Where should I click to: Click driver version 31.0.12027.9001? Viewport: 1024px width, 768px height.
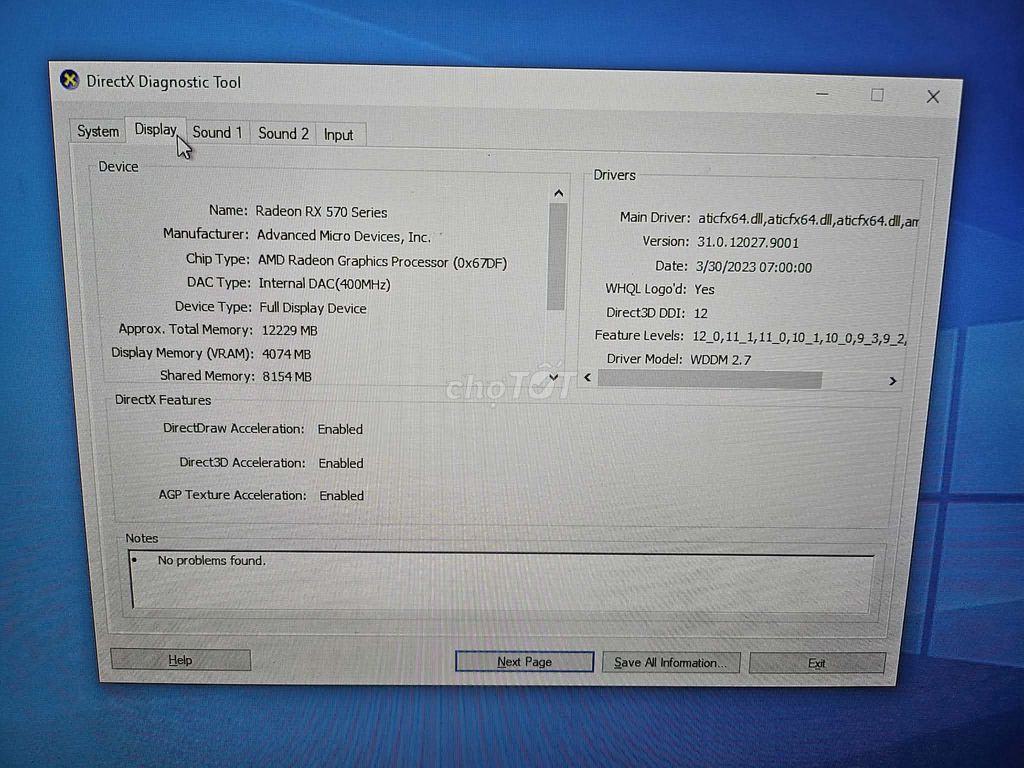pyautogui.click(x=748, y=243)
